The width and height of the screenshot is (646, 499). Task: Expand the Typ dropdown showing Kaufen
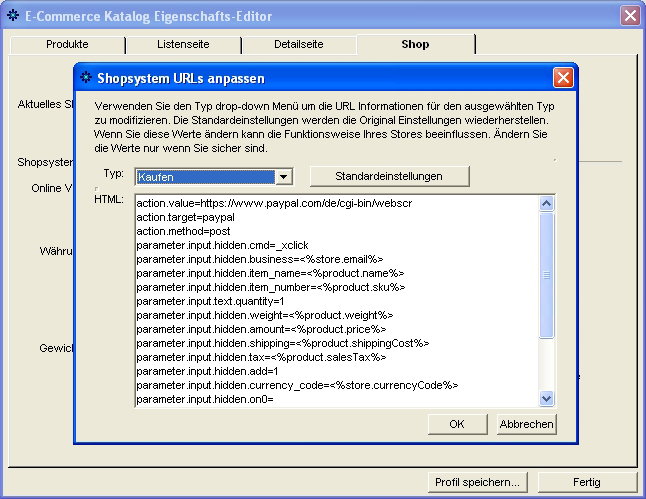[x=283, y=176]
